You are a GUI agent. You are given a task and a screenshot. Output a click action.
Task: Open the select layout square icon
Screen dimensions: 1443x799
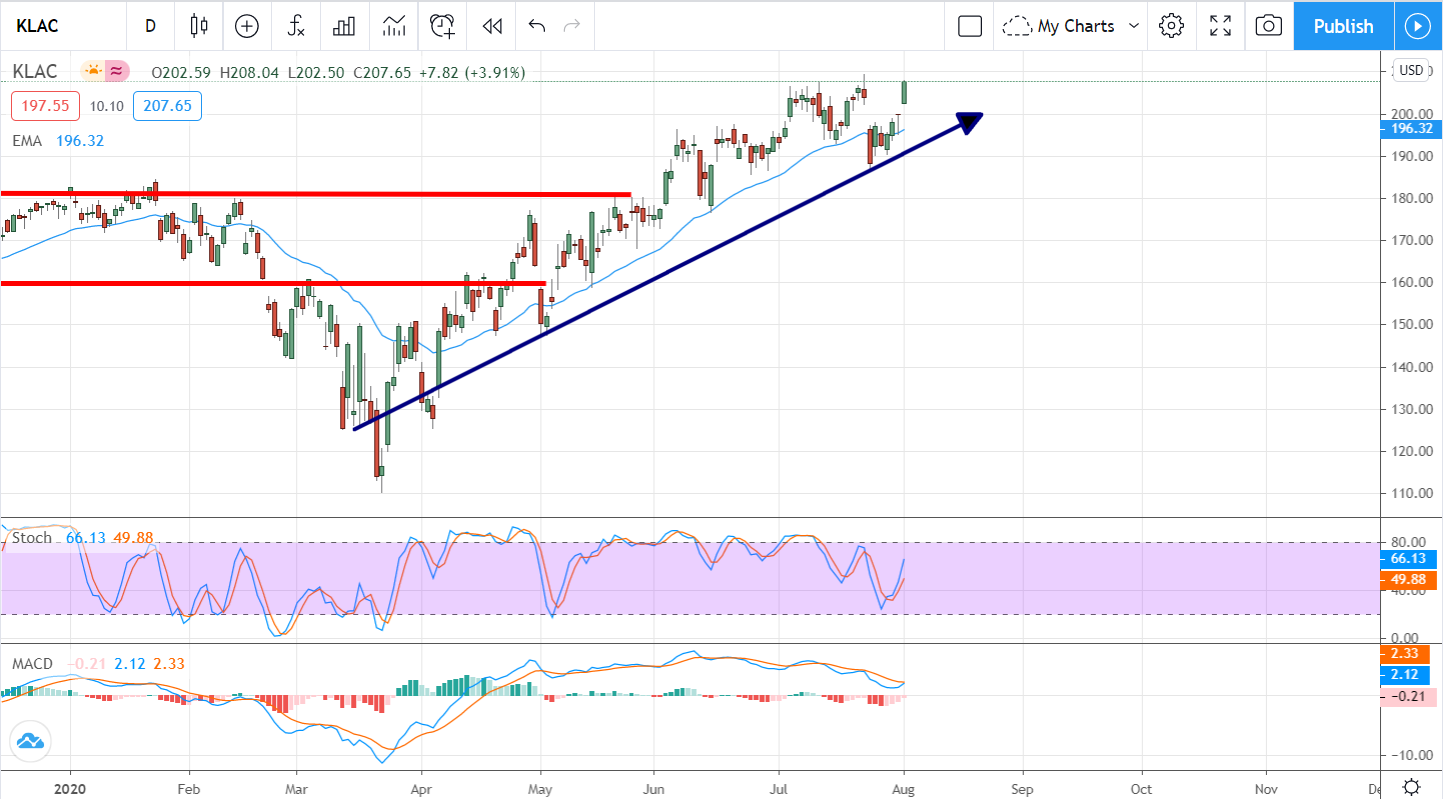pos(970,26)
